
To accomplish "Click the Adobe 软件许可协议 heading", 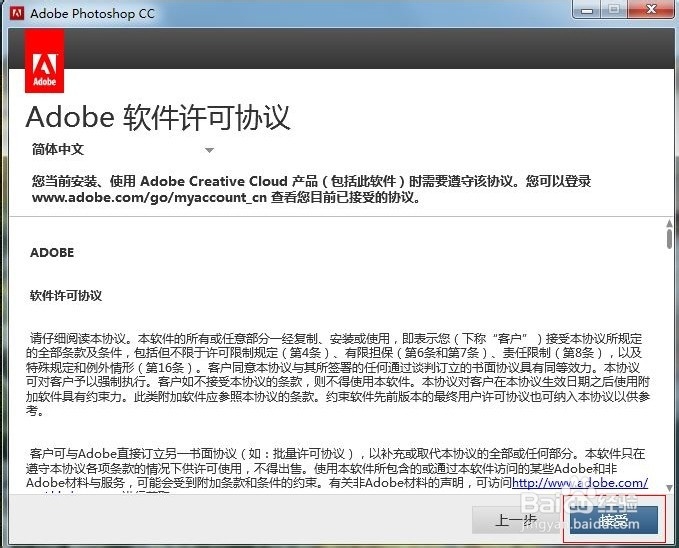I will tap(158, 117).
